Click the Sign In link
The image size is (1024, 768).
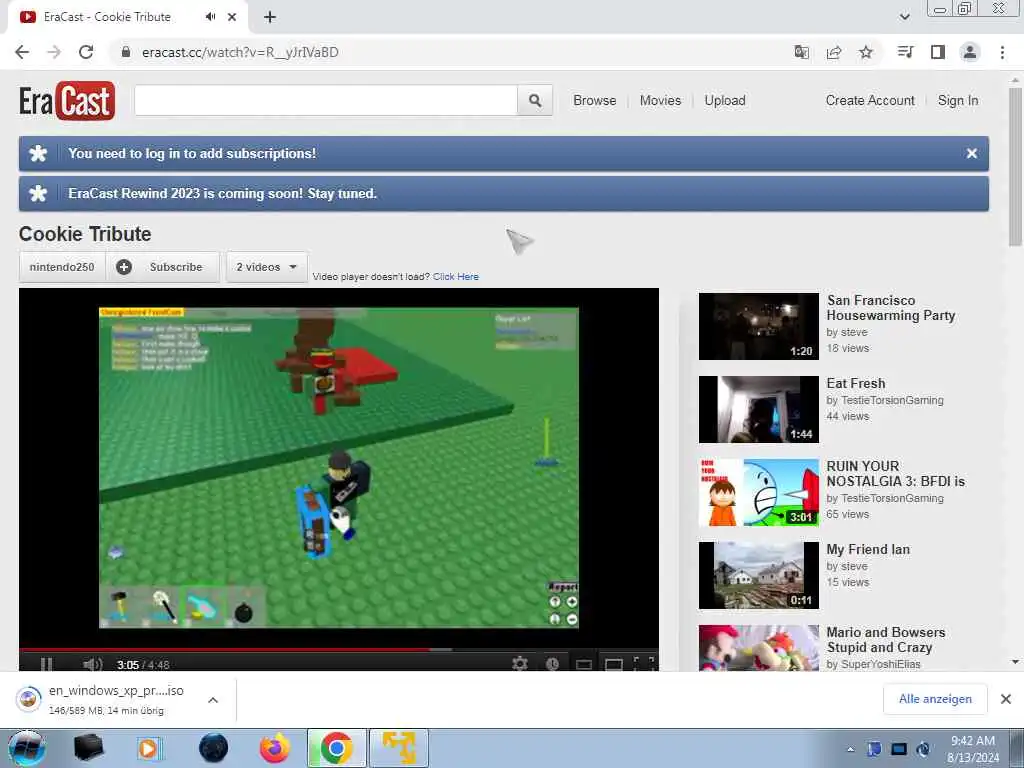tap(958, 101)
